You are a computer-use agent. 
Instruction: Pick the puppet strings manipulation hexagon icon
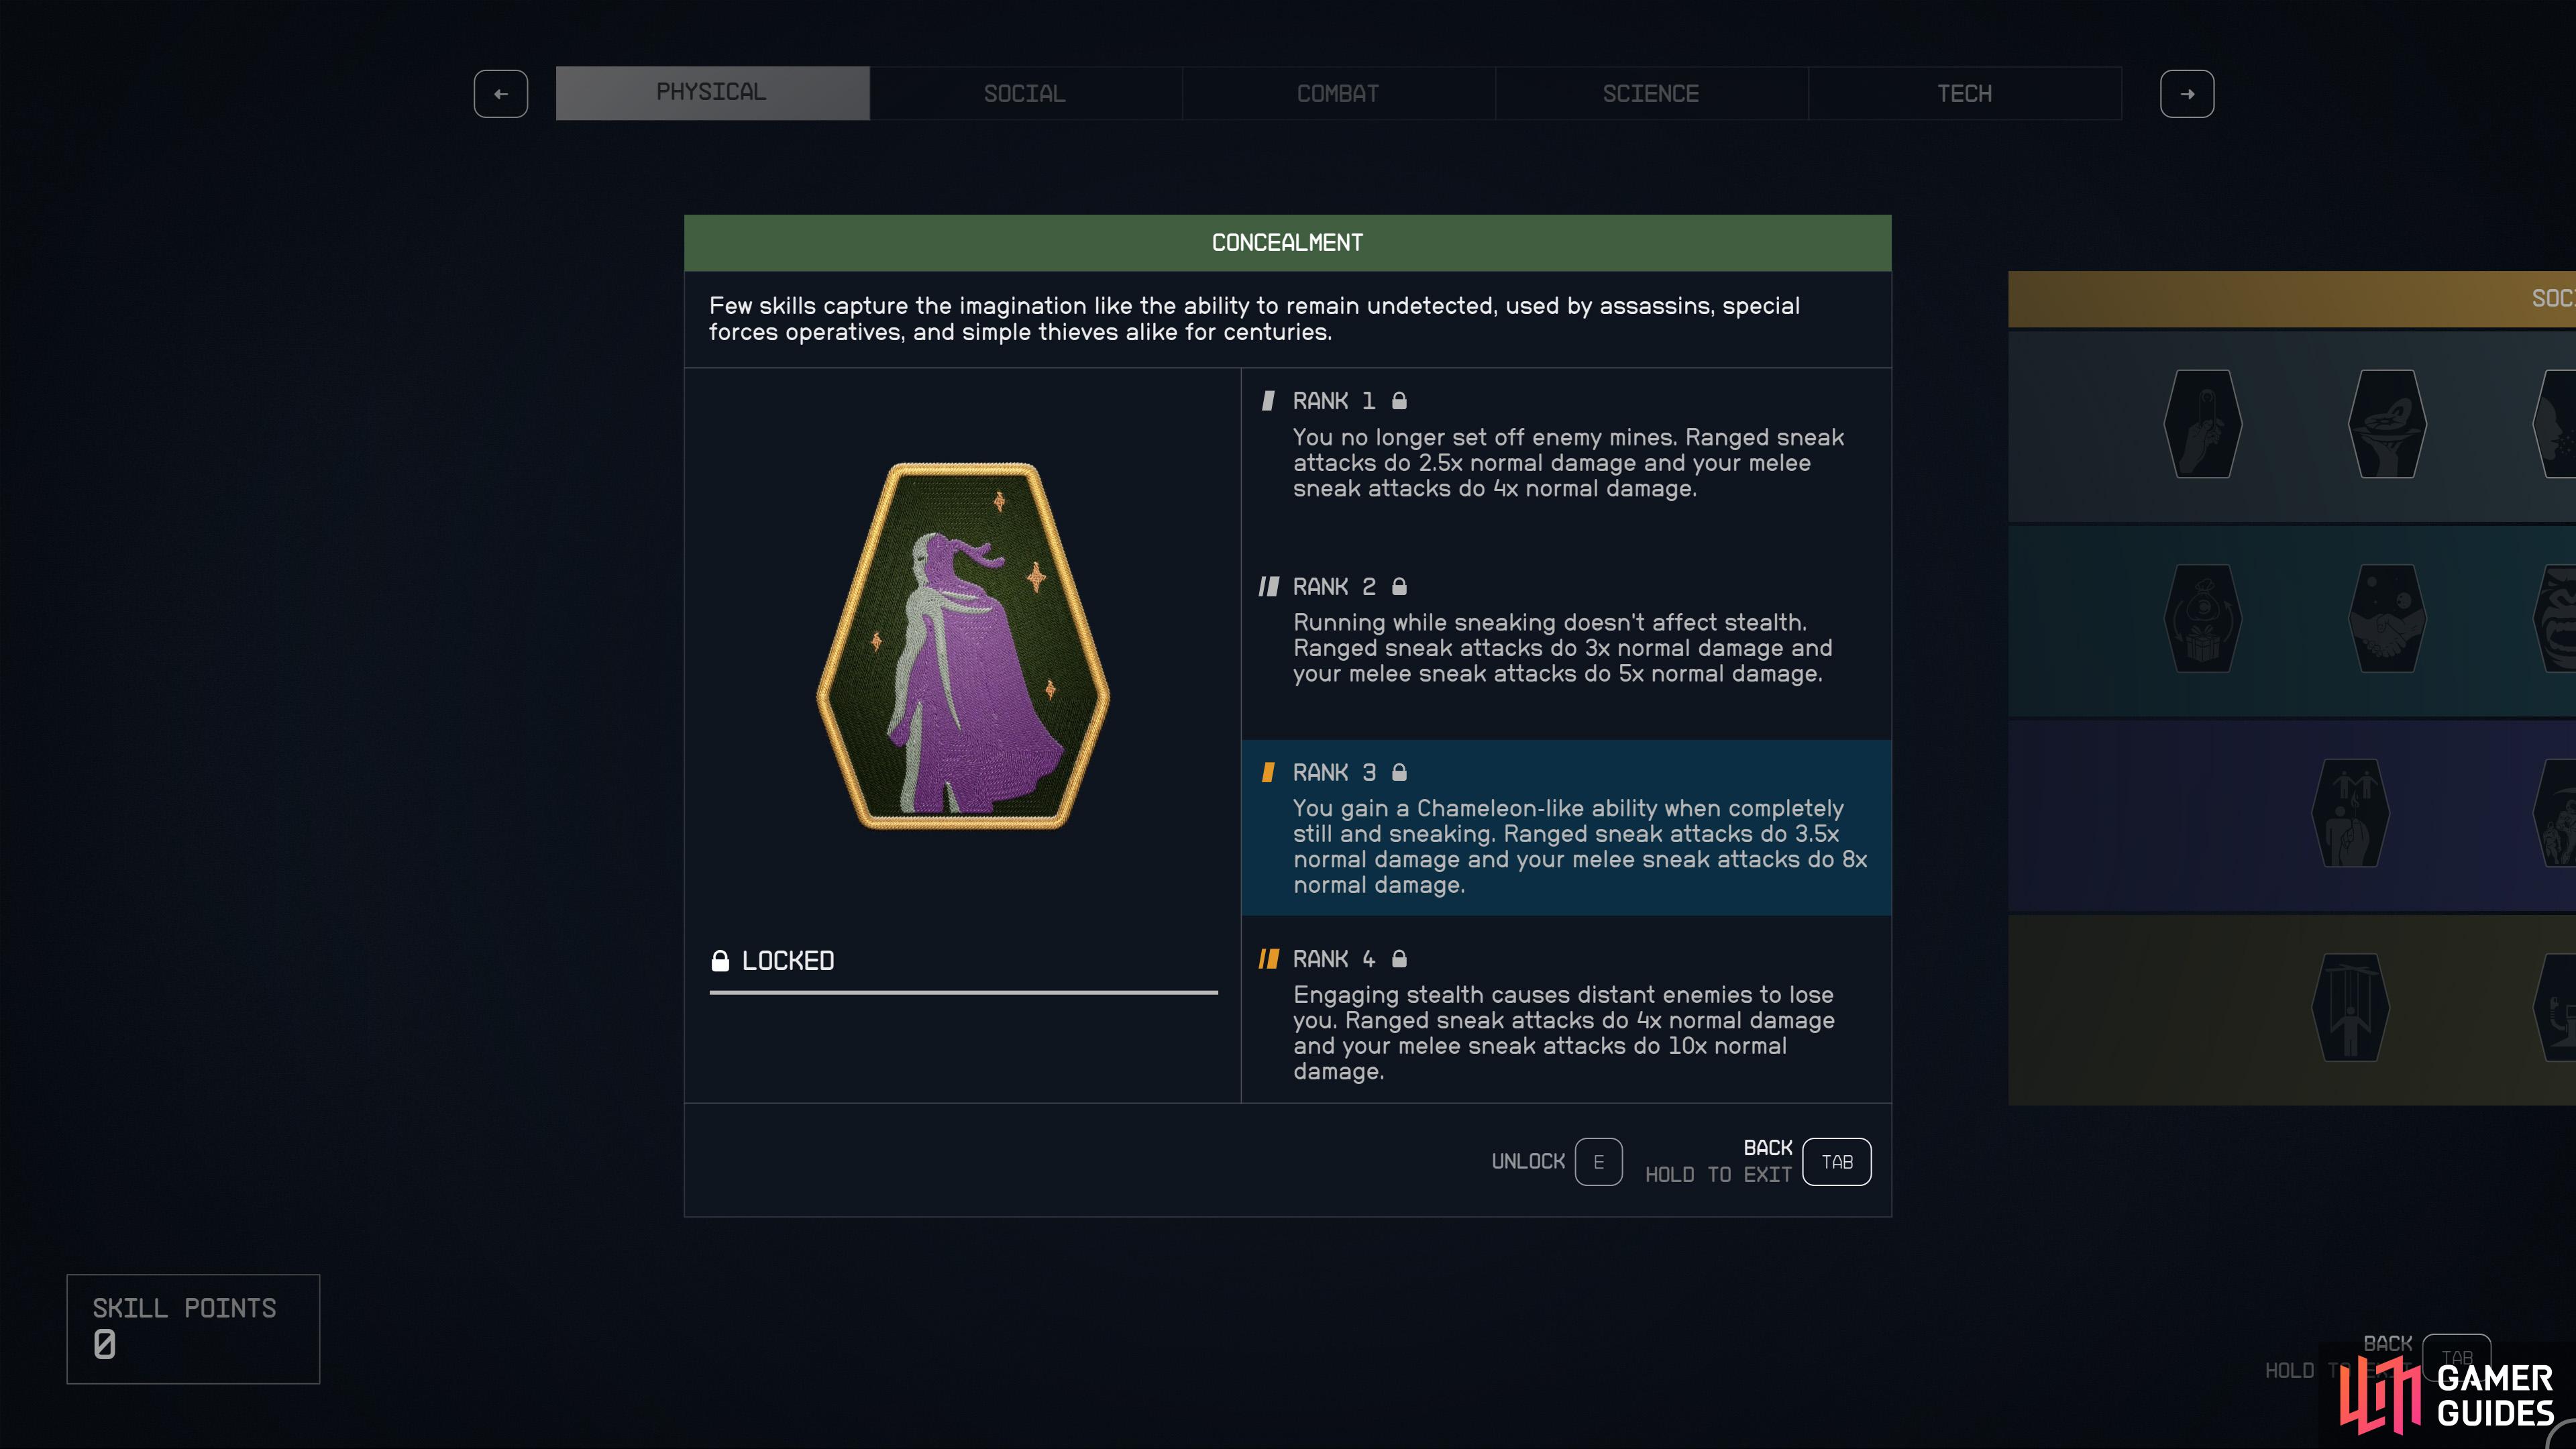(x=2350, y=1007)
